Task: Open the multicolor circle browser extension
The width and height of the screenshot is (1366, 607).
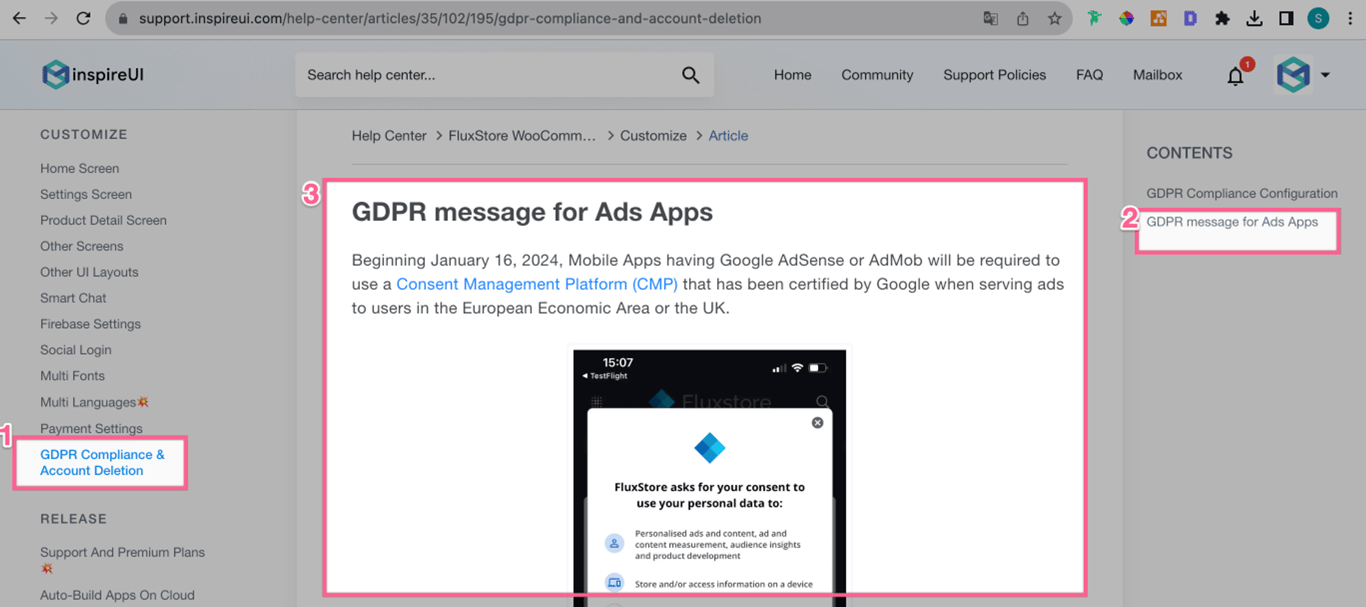Action: [x=1126, y=18]
